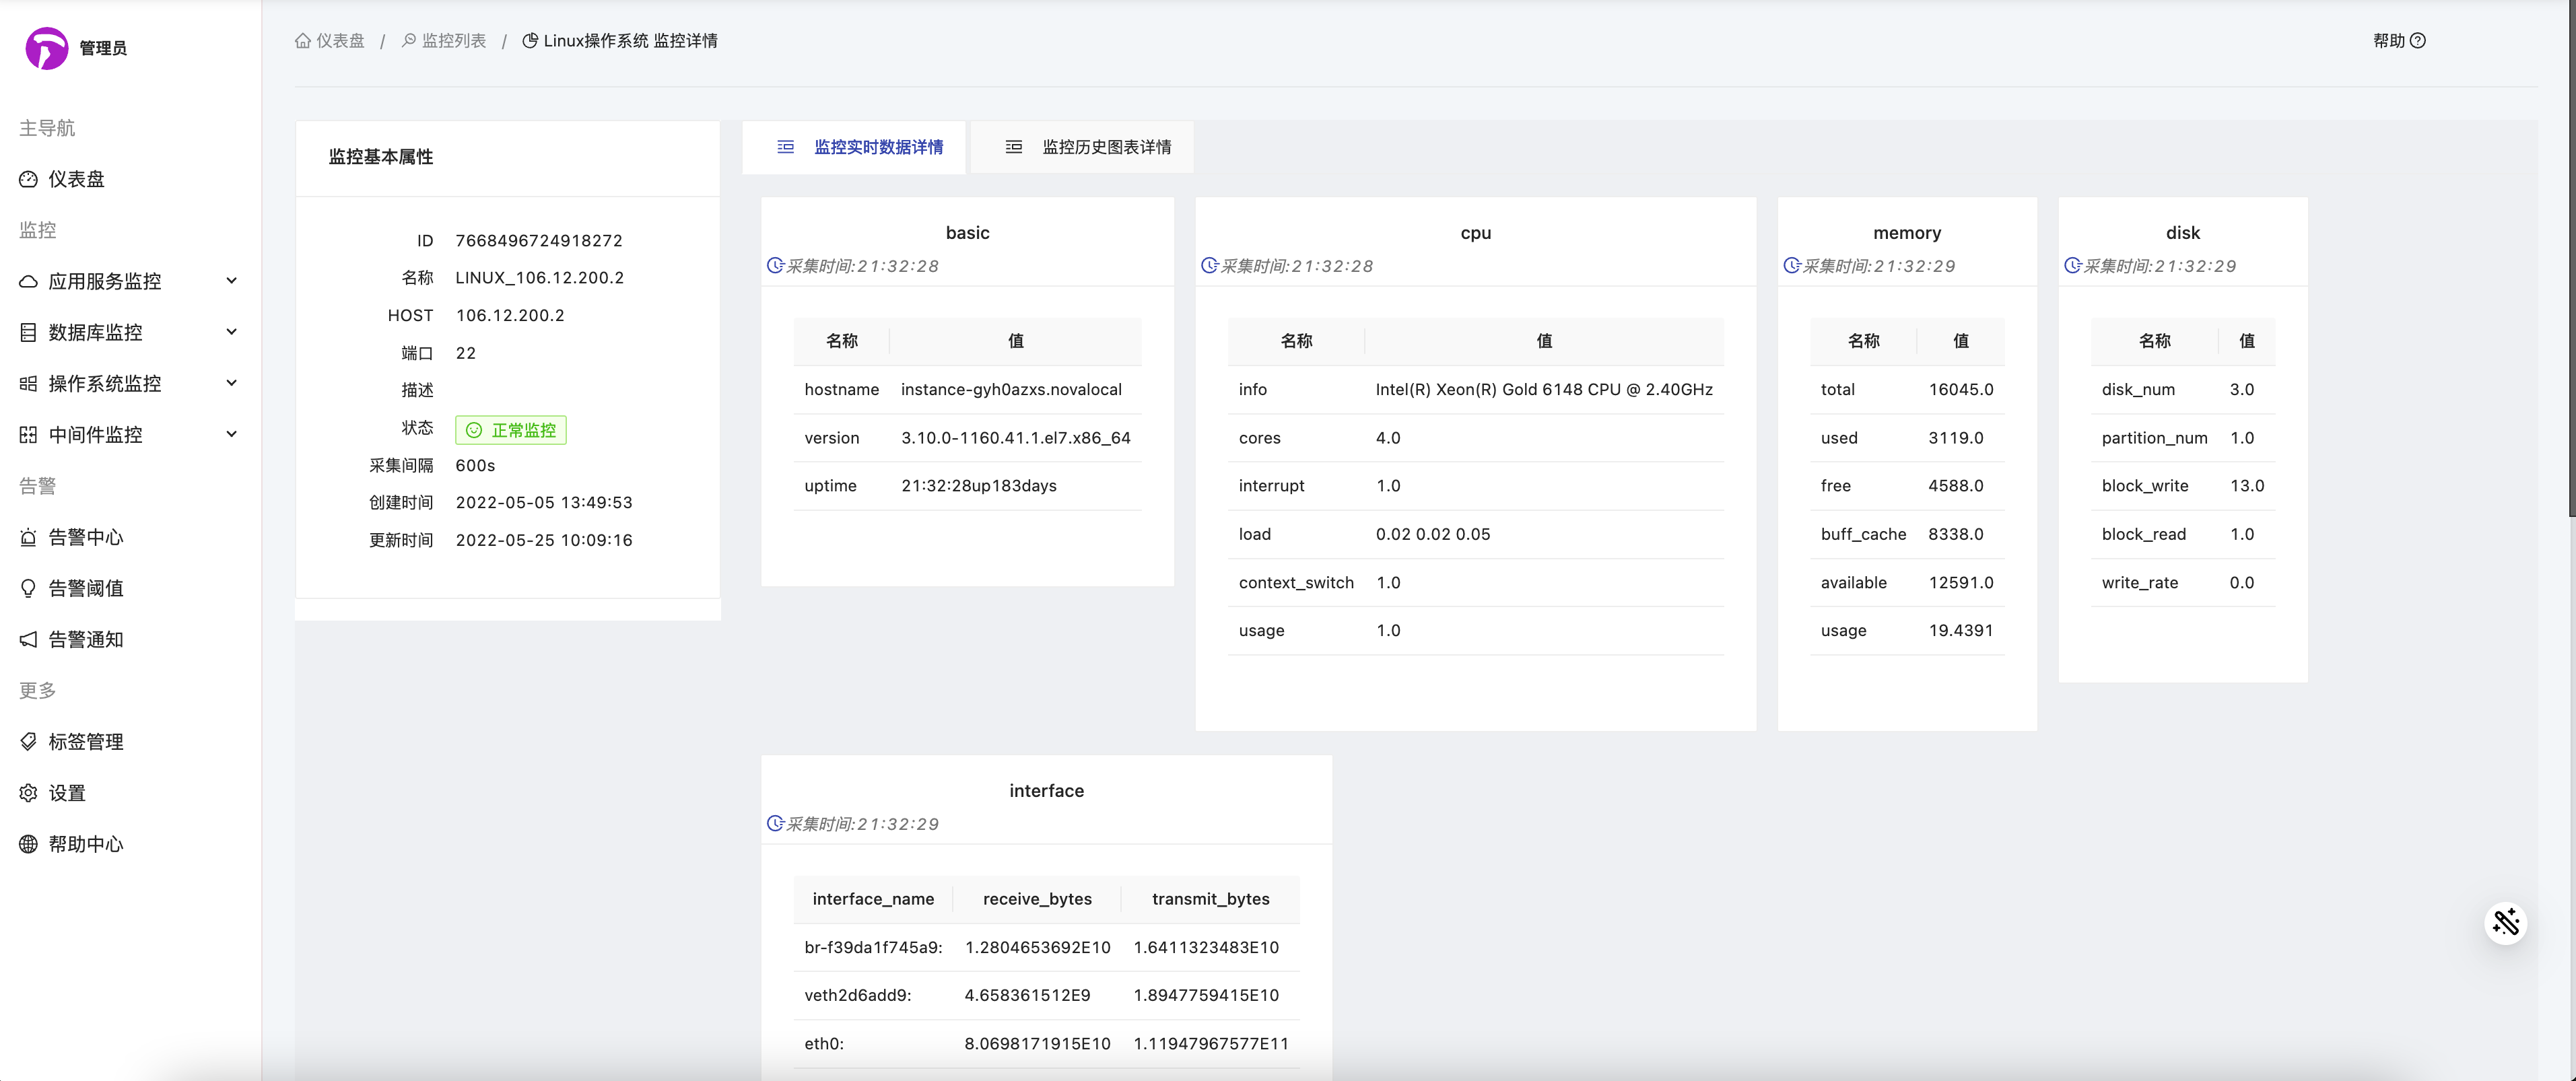Click the alarm notification megaphone icon
Viewport: 2576px width, 1081px height.
coord(28,639)
